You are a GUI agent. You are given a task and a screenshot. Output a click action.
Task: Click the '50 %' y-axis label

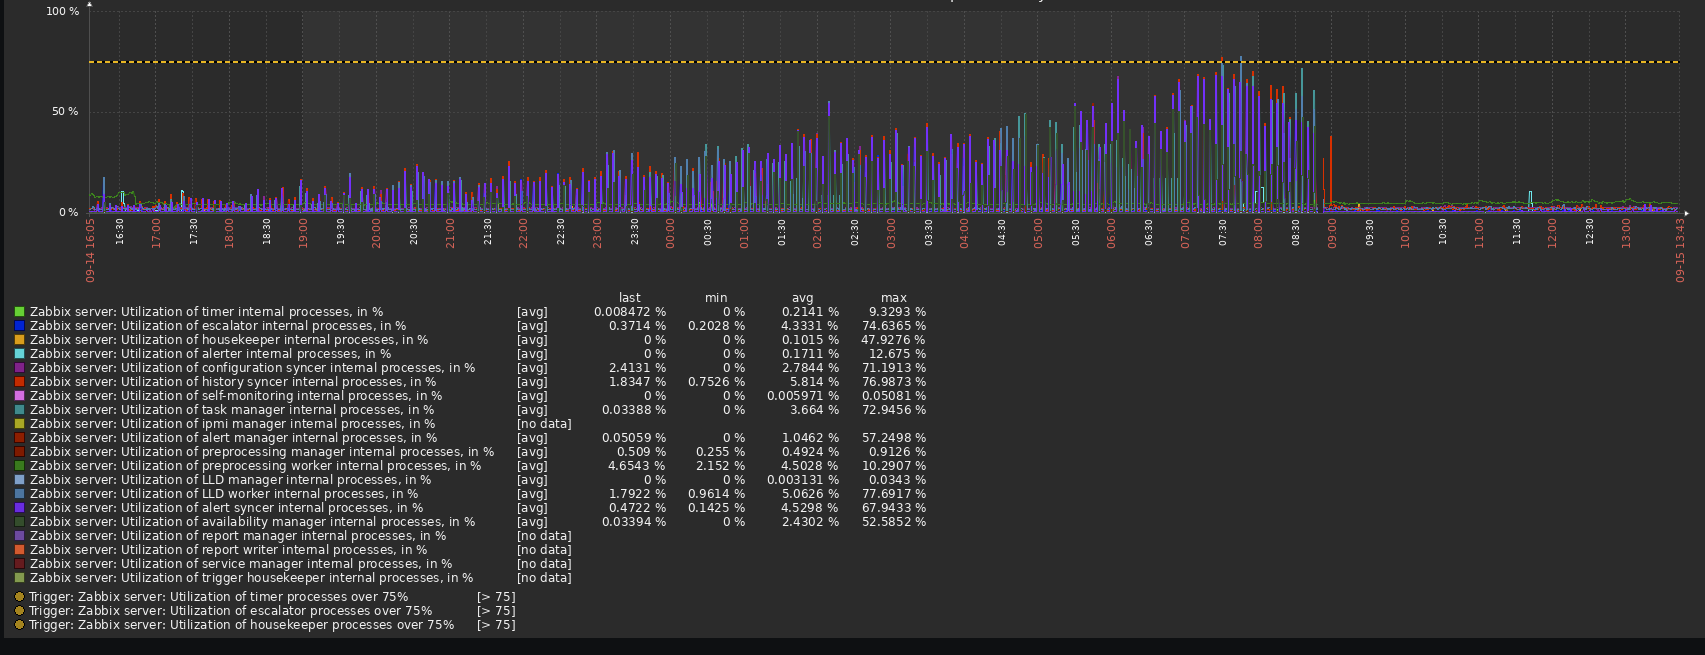pyautogui.click(x=66, y=112)
